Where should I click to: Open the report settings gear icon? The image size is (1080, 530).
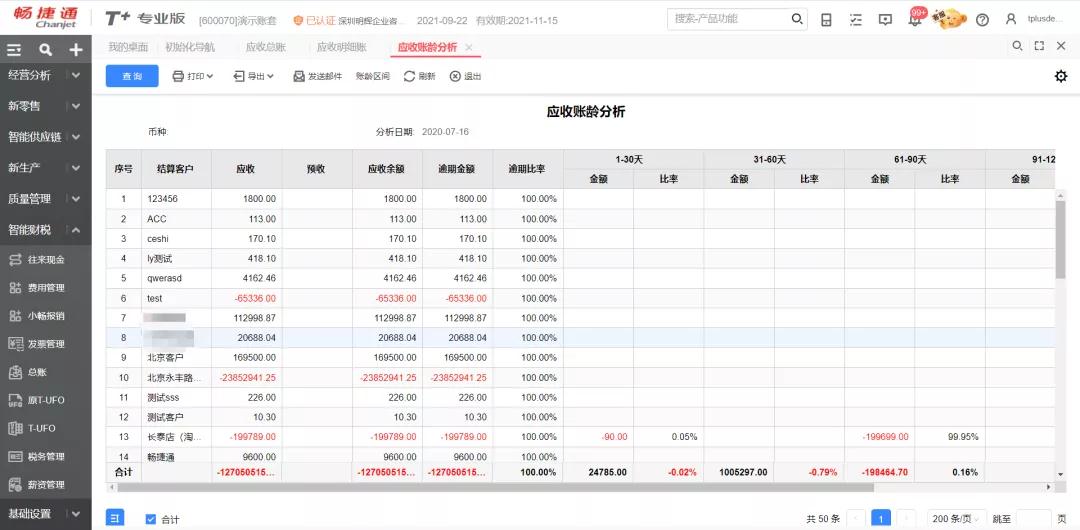coord(1061,76)
